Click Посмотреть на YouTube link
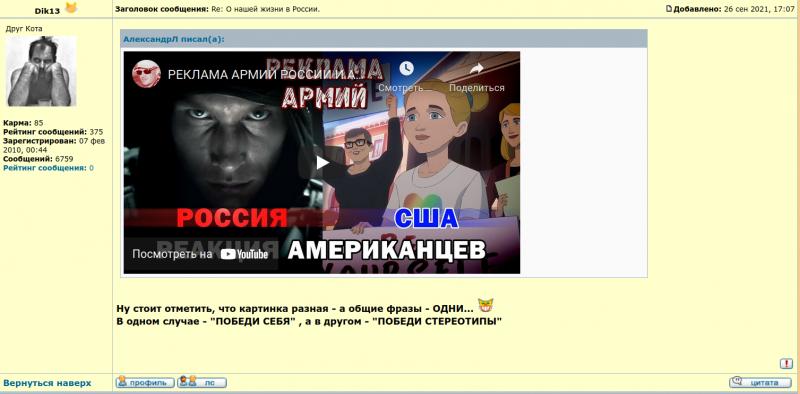Image resolution: width=800 pixels, height=394 pixels. click(x=200, y=254)
